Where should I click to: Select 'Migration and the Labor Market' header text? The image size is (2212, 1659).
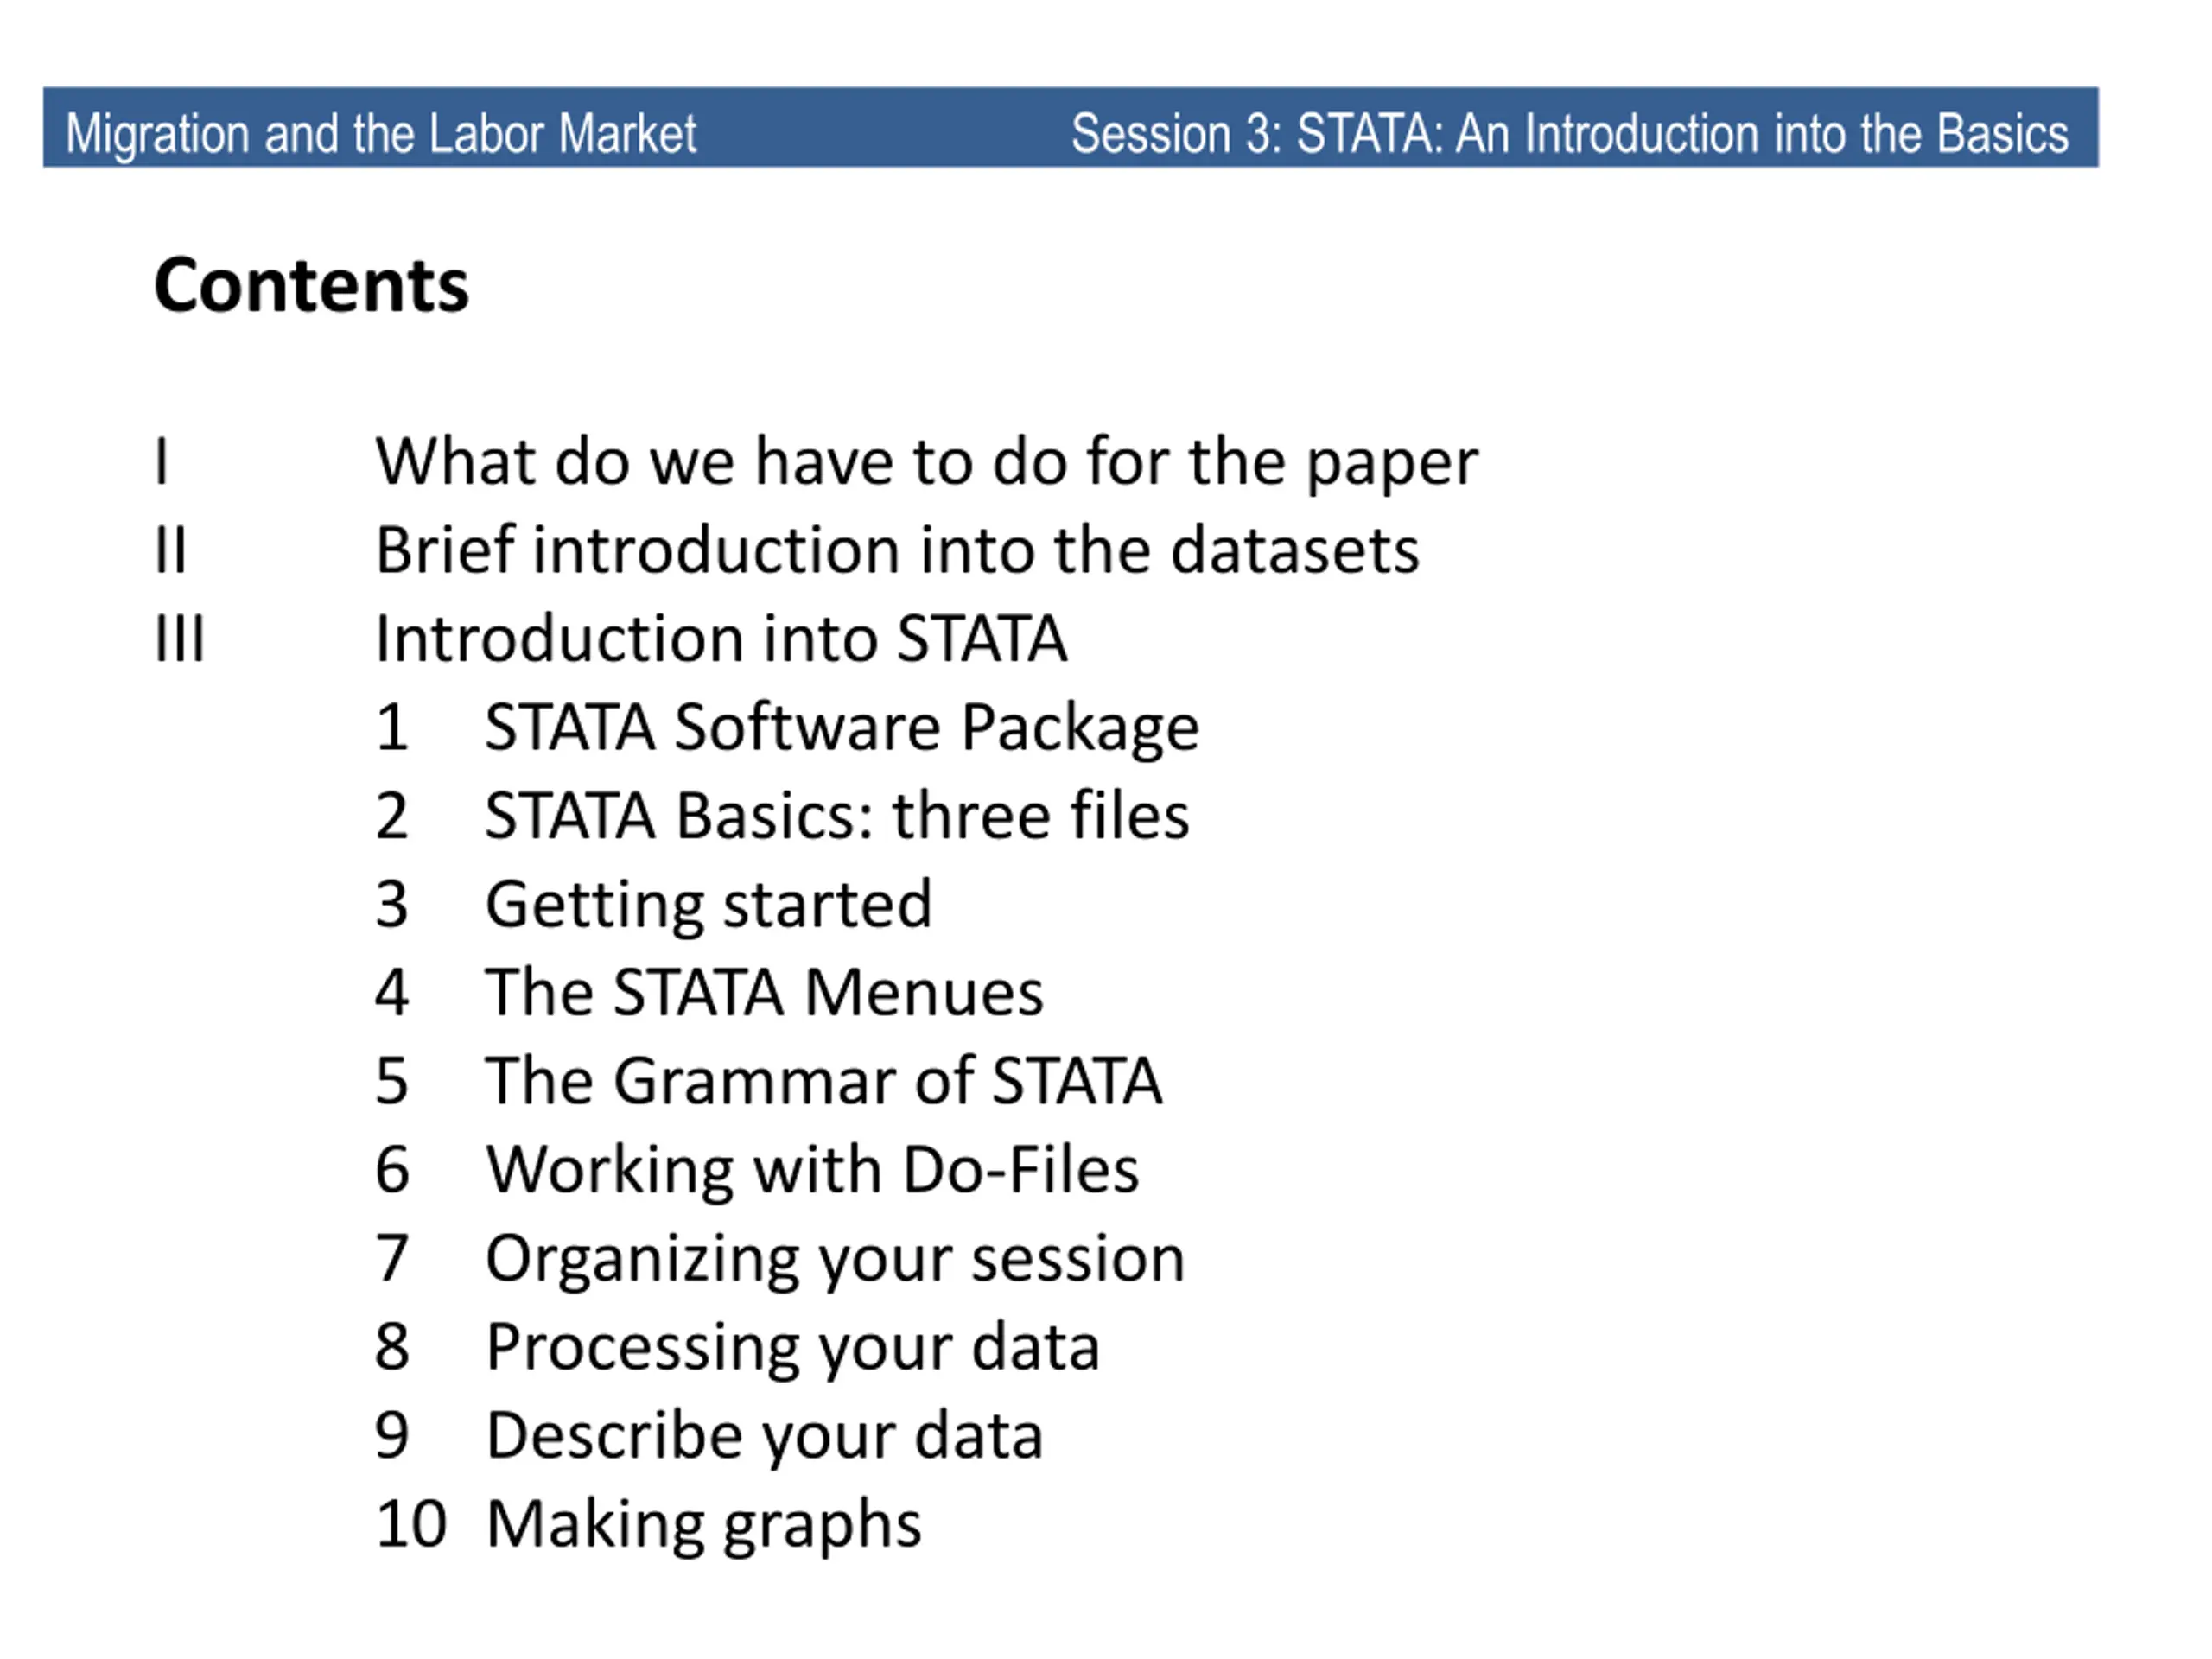[381, 135]
